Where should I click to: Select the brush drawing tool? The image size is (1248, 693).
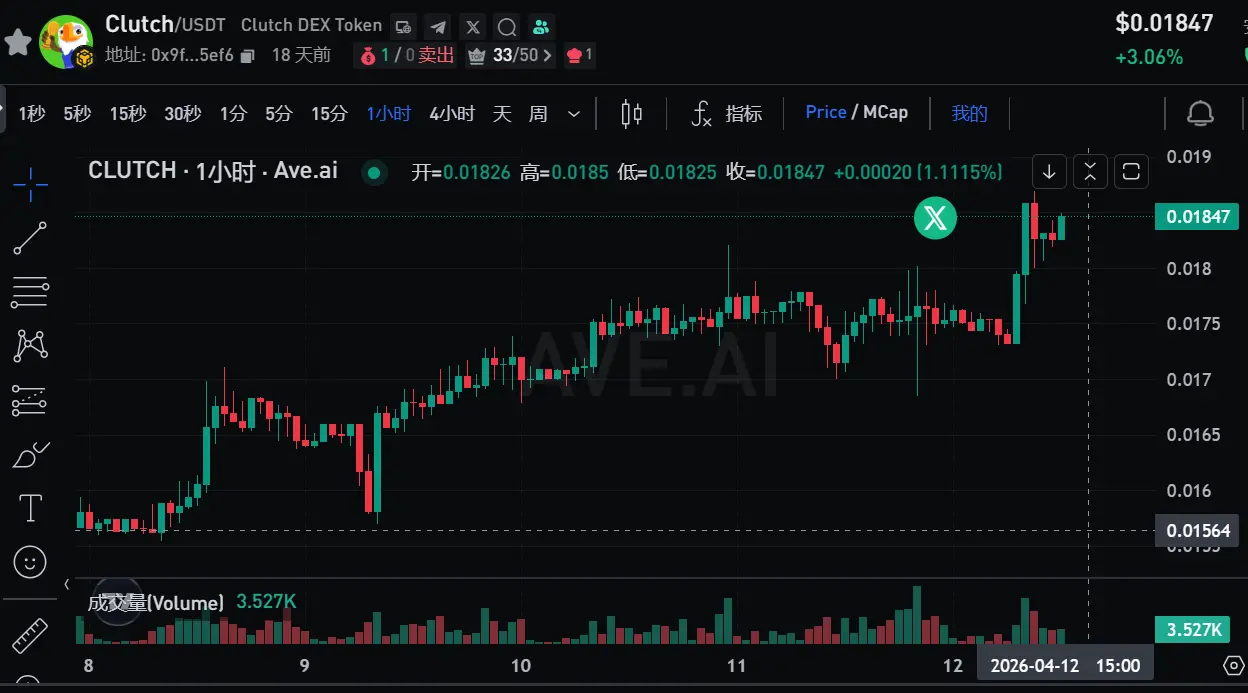point(30,455)
